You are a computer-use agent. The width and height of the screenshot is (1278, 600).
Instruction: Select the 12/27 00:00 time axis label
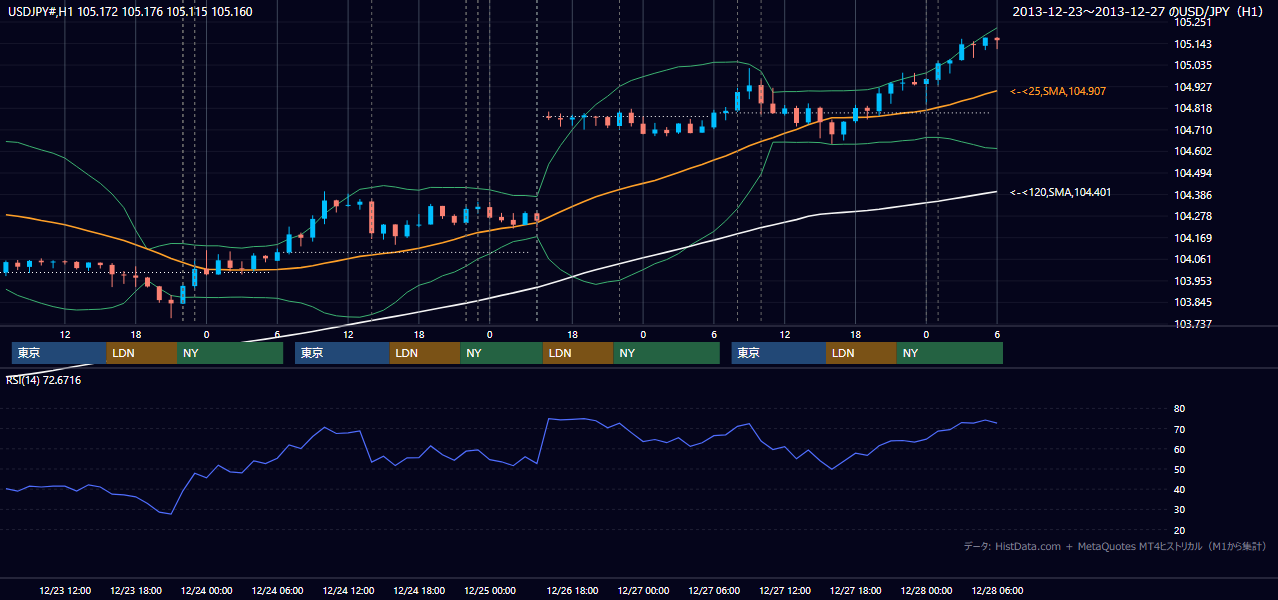[x=643, y=591]
